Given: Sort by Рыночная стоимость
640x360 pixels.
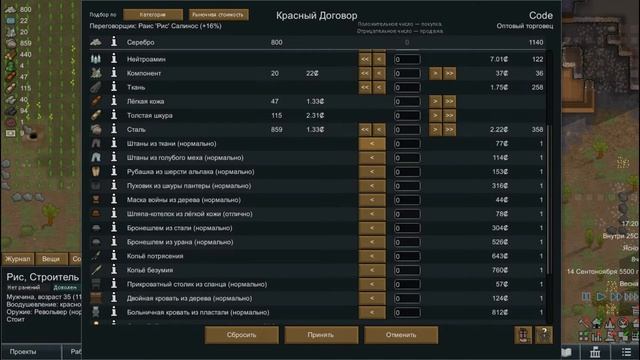Looking at the screenshot, I should coord(218,15).
